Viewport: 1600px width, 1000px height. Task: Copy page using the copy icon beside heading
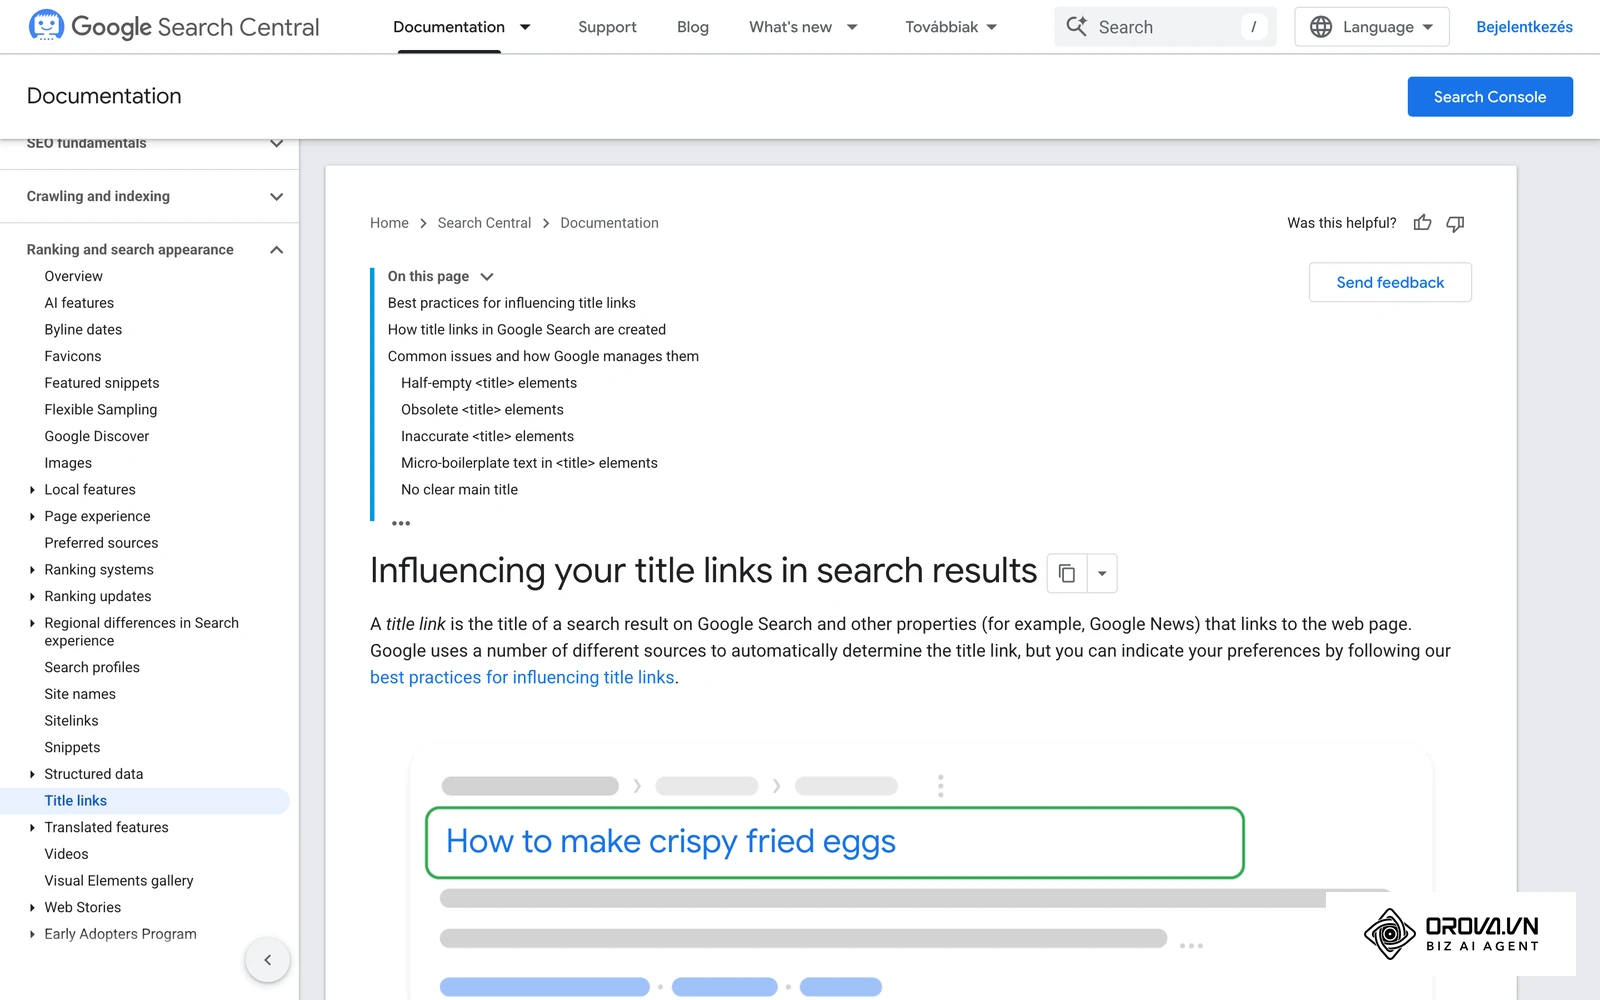(1067, 573)
